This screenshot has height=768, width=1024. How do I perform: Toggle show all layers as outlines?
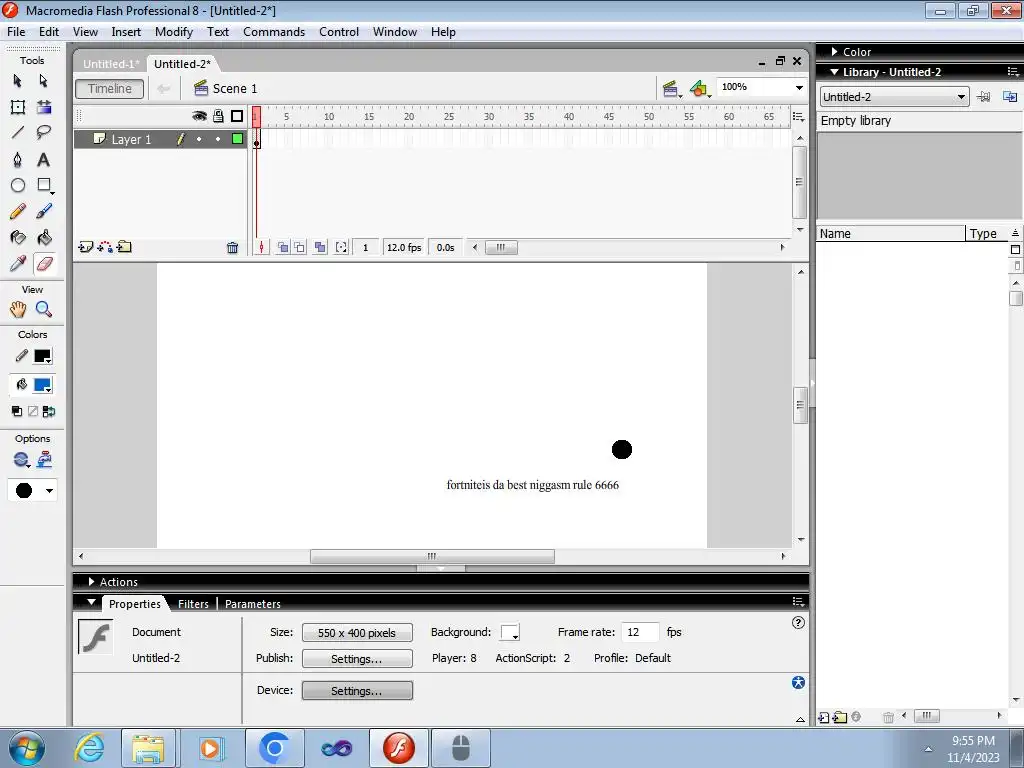(237, 116)
